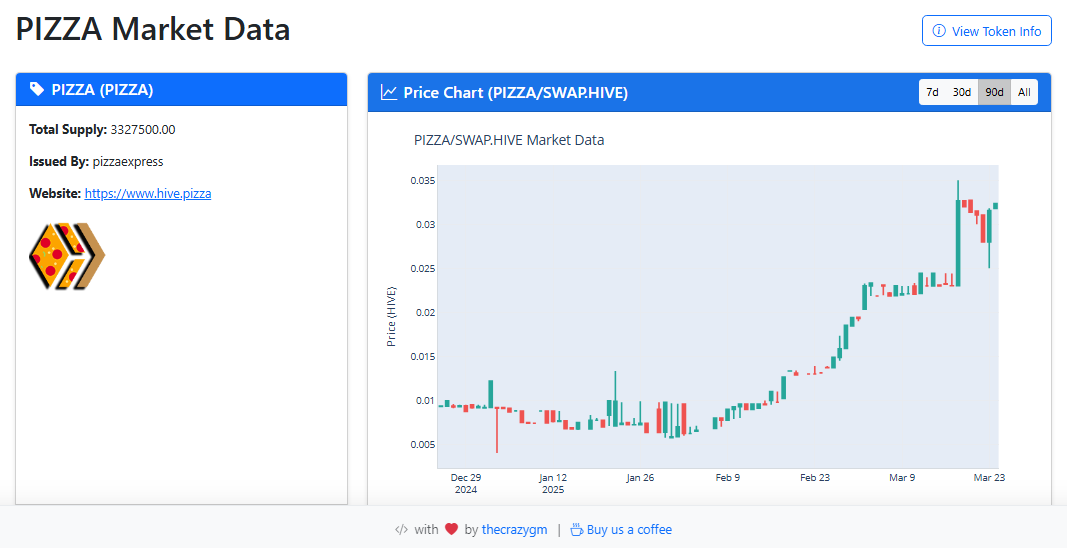Screen dimensions: 1067x548
Task: Open the https://www.hive.pizza website link
Action: [148, 193]
